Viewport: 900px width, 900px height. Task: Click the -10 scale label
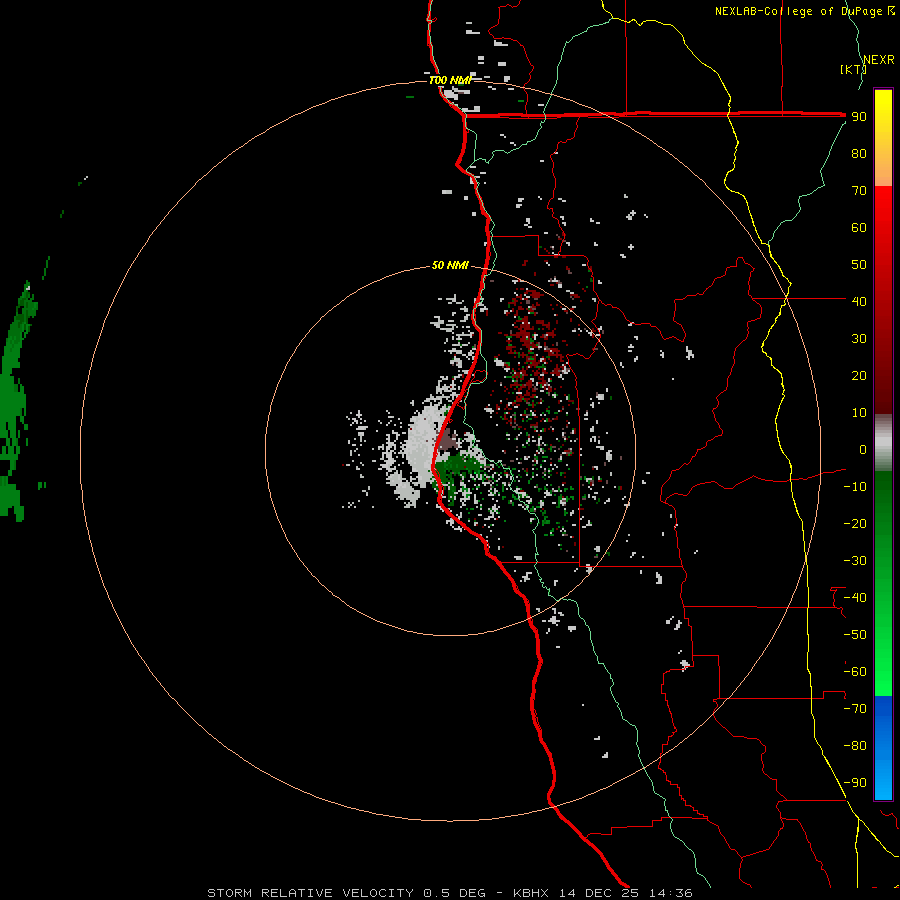tap(855, 487)
